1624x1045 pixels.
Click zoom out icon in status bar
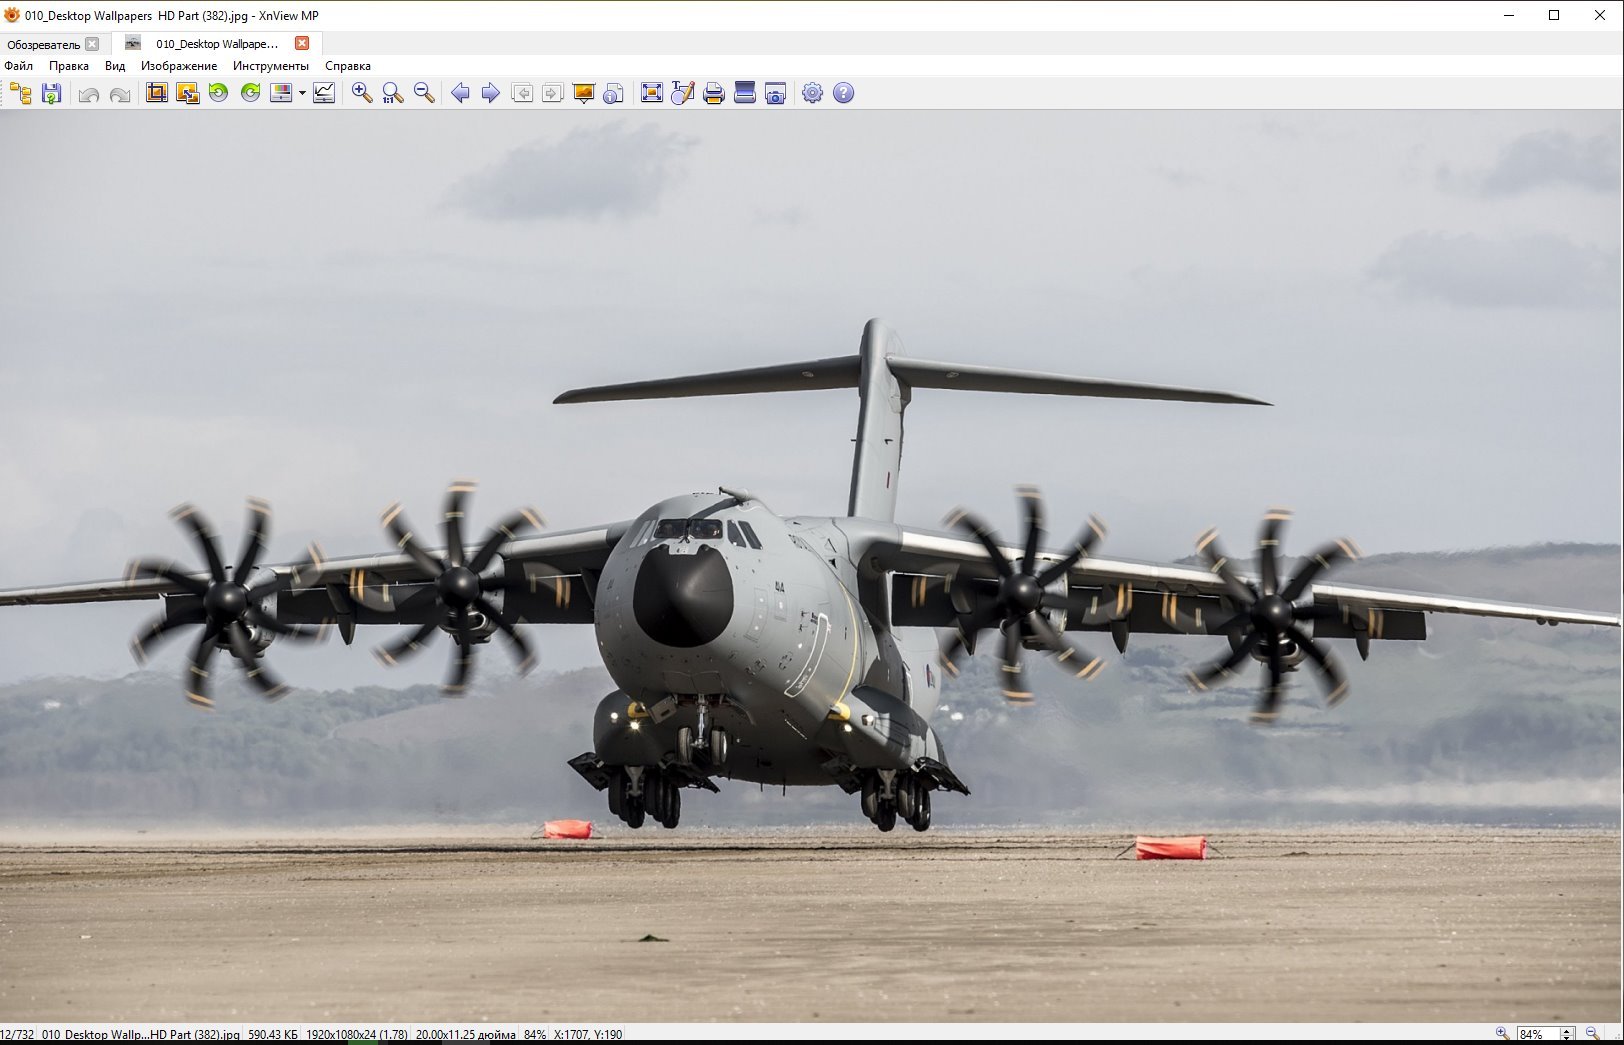tap(1591, 1034)
